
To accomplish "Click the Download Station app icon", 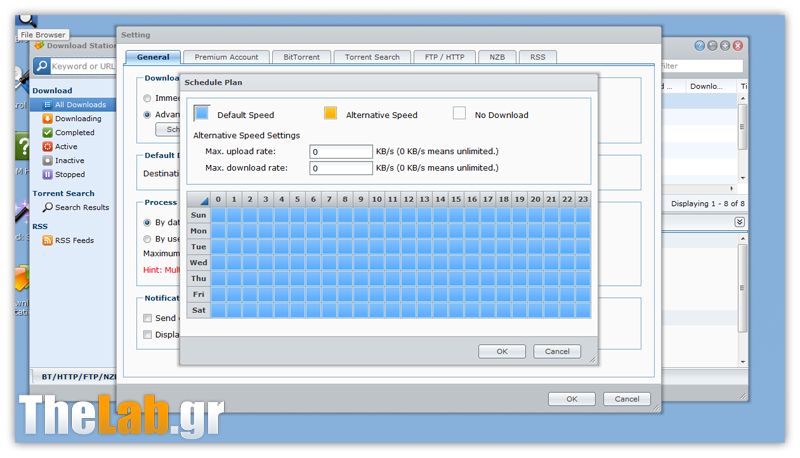I will pyautogui.click(x=39, y=45).
